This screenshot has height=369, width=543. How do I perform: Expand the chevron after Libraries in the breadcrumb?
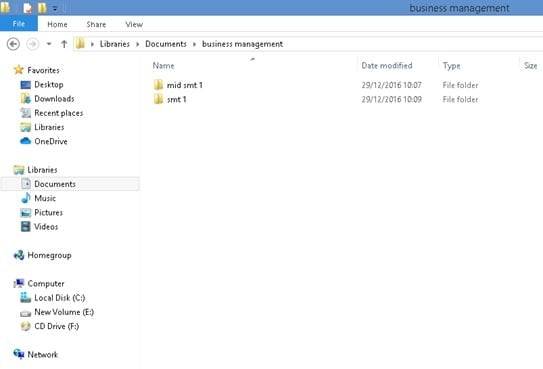click(138, 44)
